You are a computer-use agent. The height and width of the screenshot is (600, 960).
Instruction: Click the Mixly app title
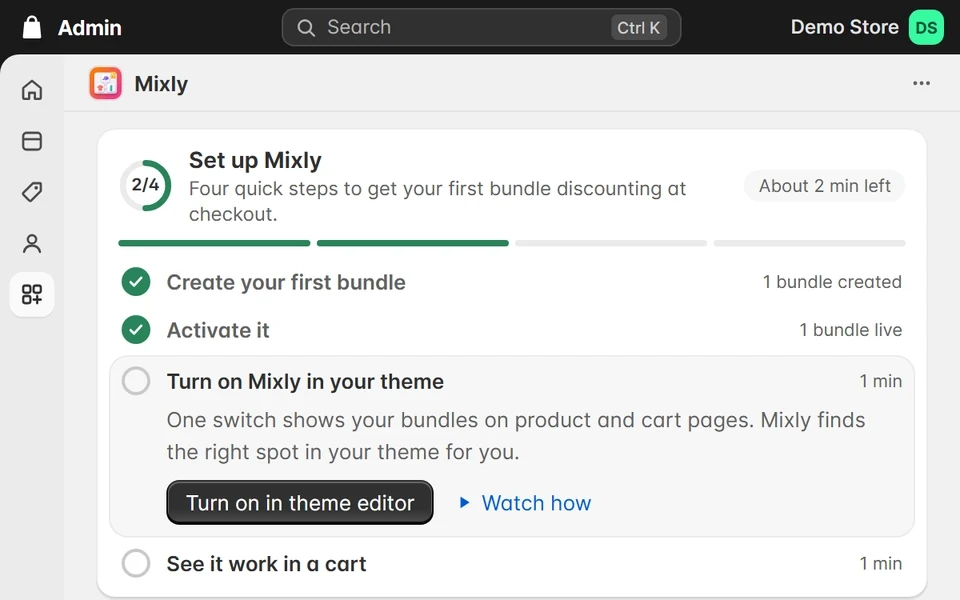pos(161,84)
